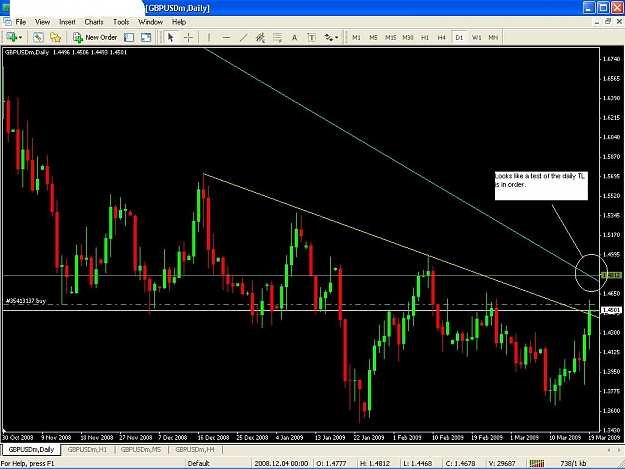Click the chart document icon before File
This screenshot has height=469, width=625.
(x=7, y=22)
